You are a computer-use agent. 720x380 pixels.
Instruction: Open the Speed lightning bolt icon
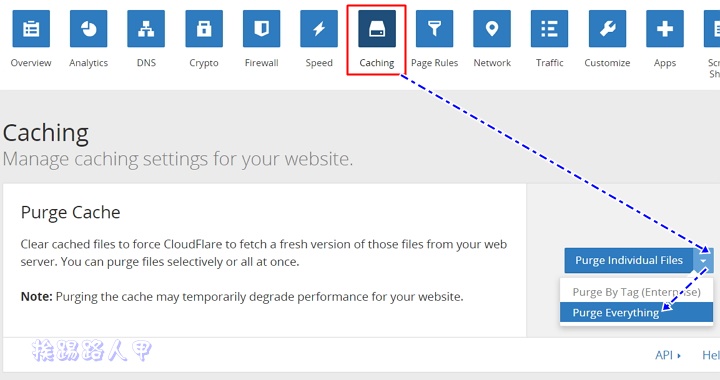[x=319, y=28]
